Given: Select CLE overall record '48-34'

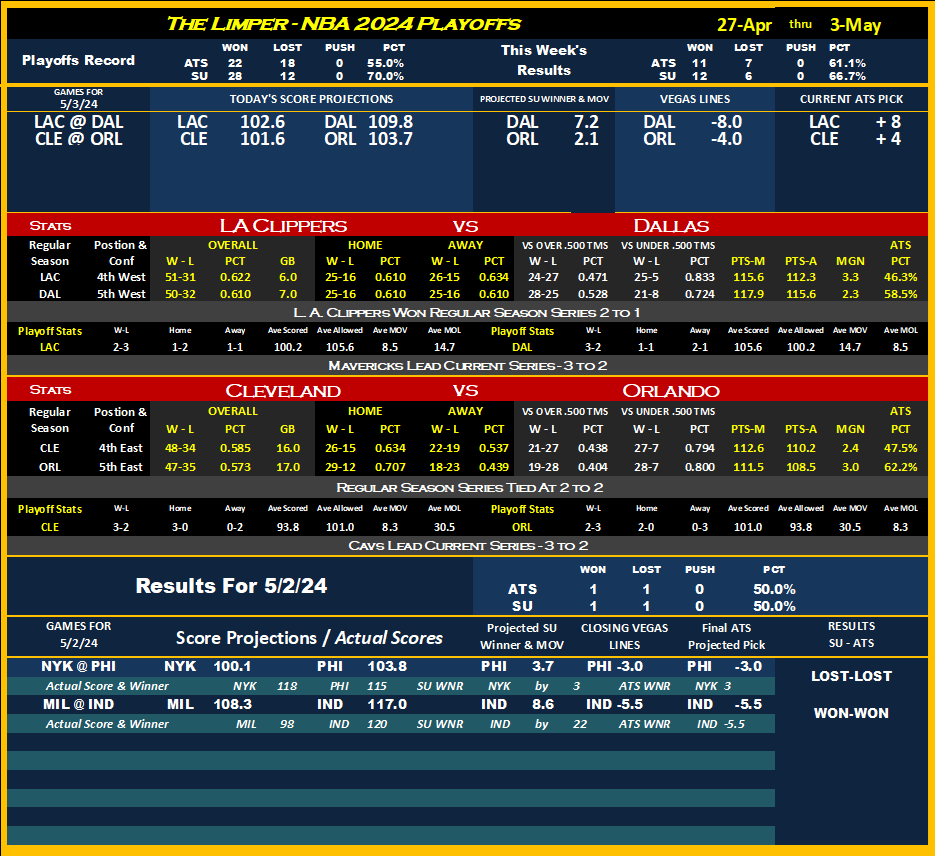Looking at the screenshot, I should click(x=180, y=448).
